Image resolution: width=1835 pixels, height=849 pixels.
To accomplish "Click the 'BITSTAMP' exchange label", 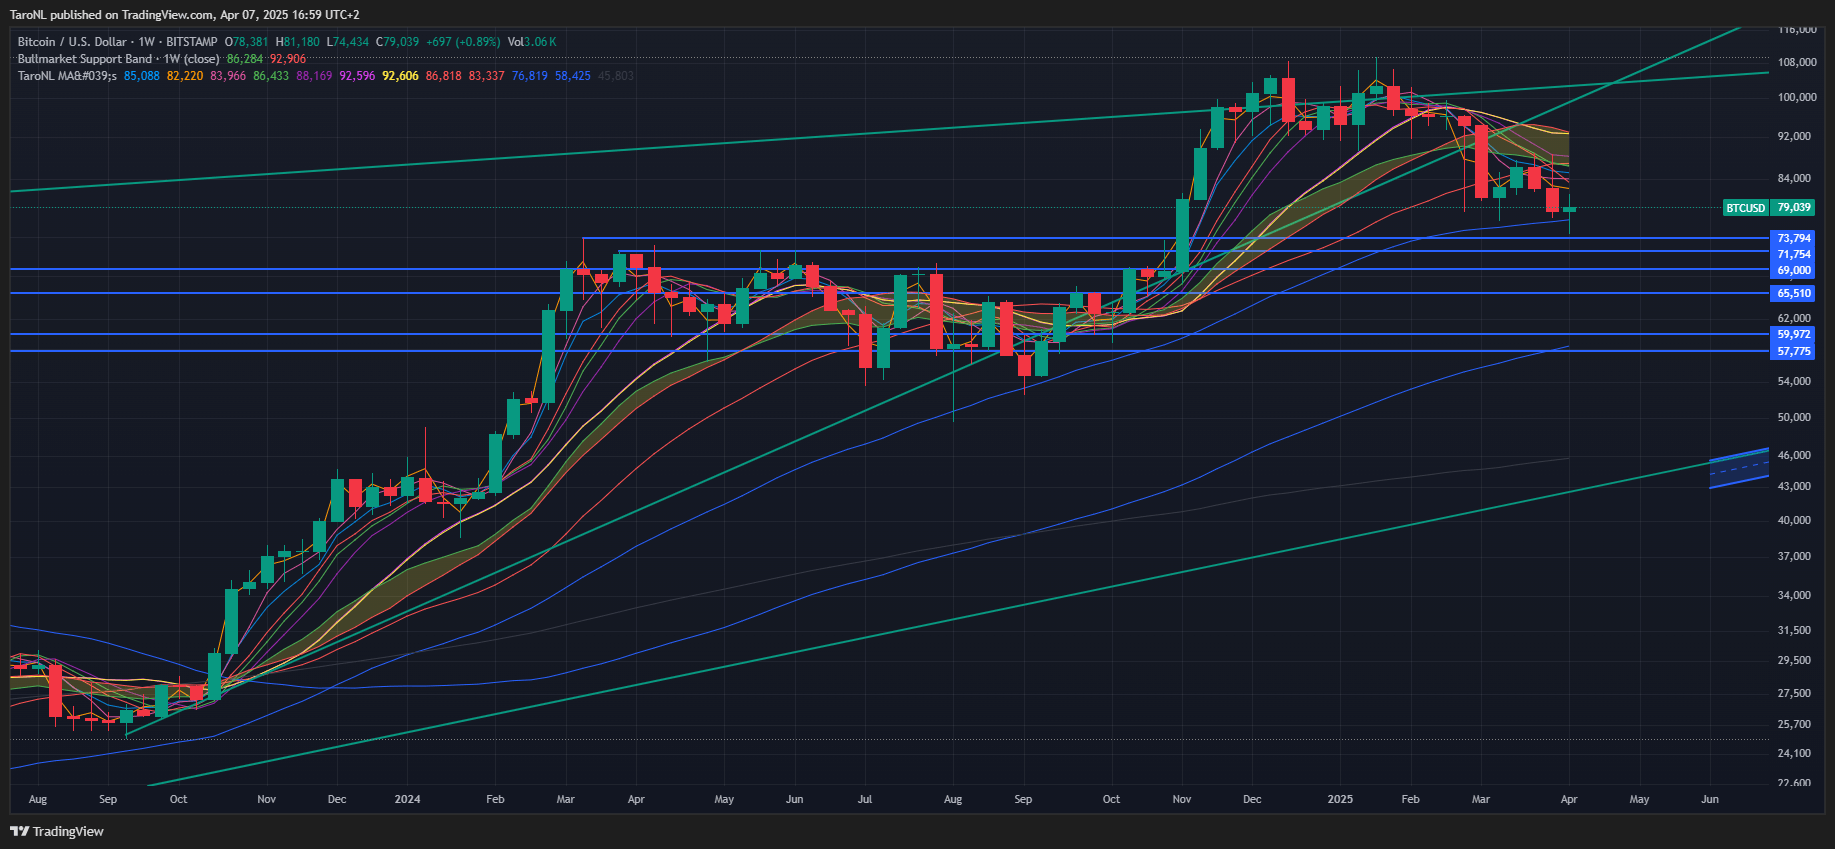I will click(x=192, y=42).
